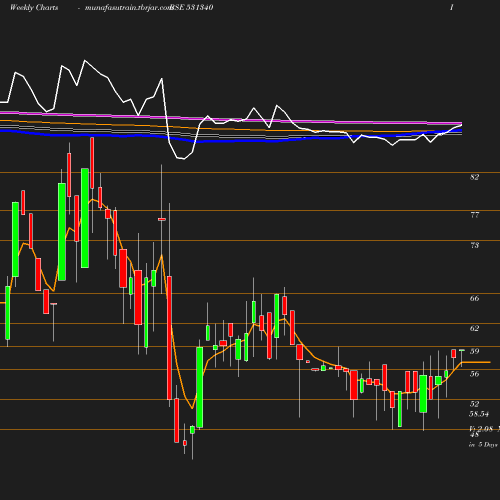Click the 59 price axis label
Image resolution: width=500 pixels, height=500 pixels.
(474, 351)
